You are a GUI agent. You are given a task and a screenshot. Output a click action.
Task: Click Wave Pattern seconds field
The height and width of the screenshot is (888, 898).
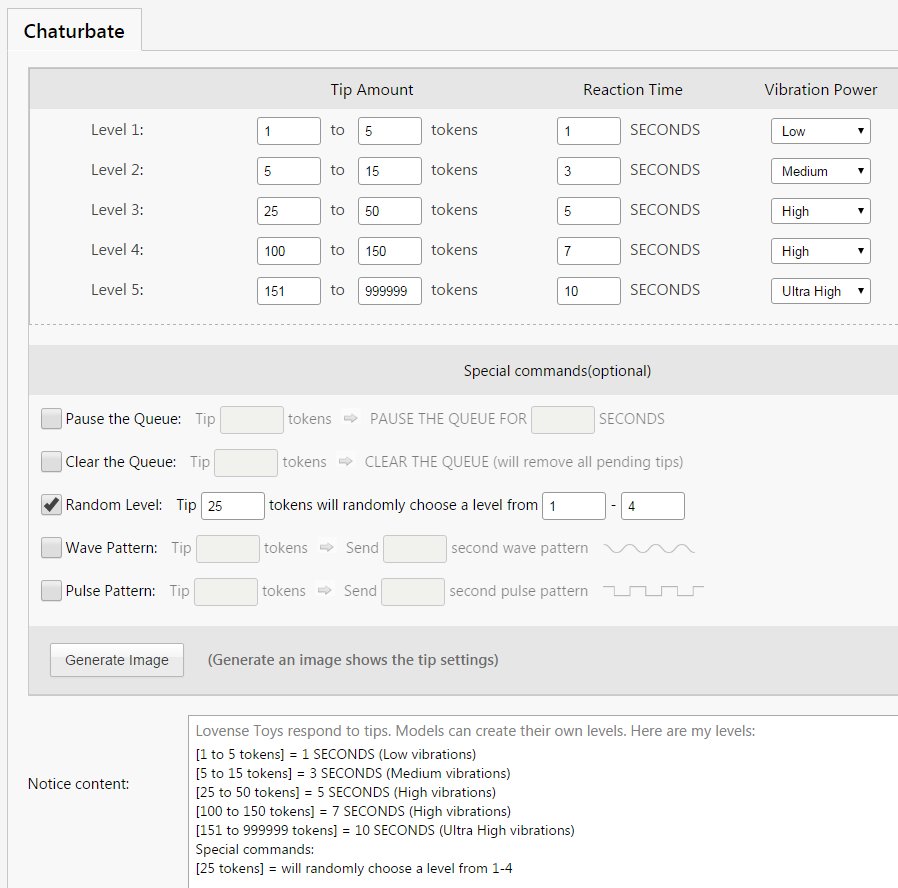415,548
